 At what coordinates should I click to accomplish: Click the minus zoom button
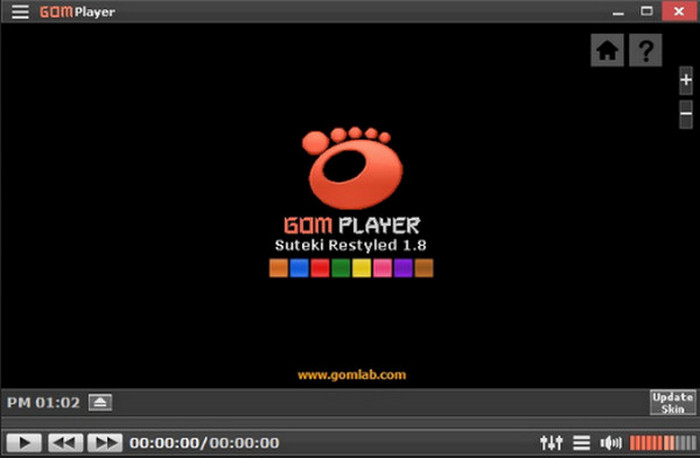click(x=686, y=114)
